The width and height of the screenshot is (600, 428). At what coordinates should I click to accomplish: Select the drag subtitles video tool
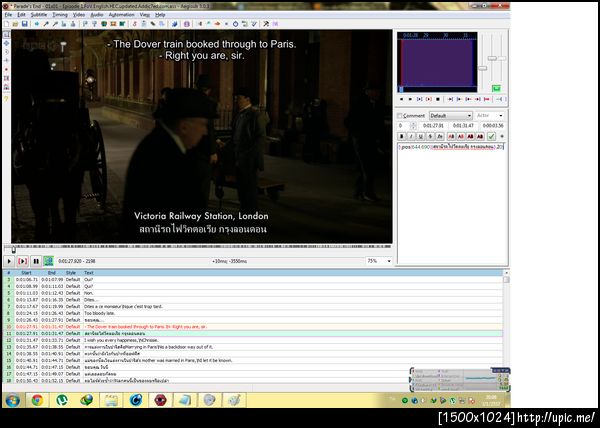point(7,43)
